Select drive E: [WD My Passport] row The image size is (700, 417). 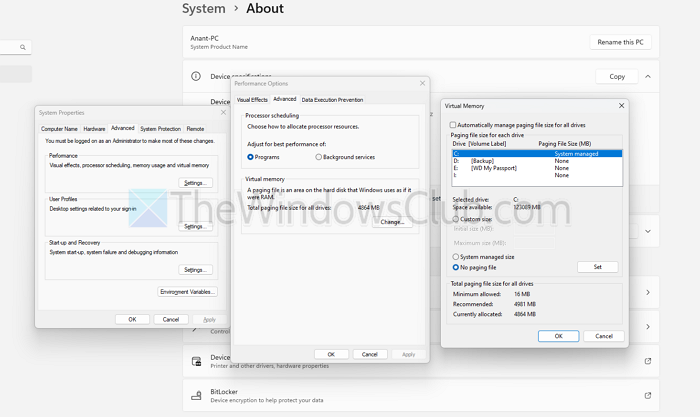point(537,168)
